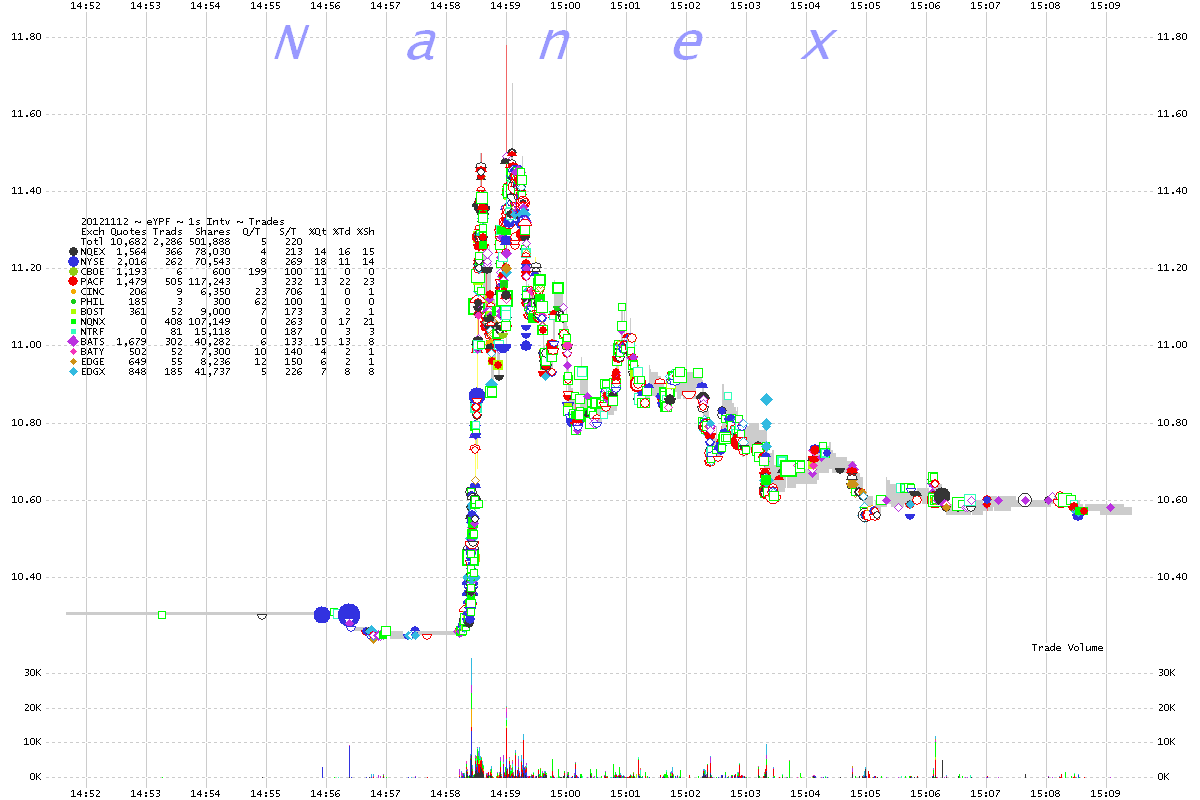Viewport: 1200px width, 800px height.
Task: Click the brown EDGE legend diamond
Action: coord(73,361)
